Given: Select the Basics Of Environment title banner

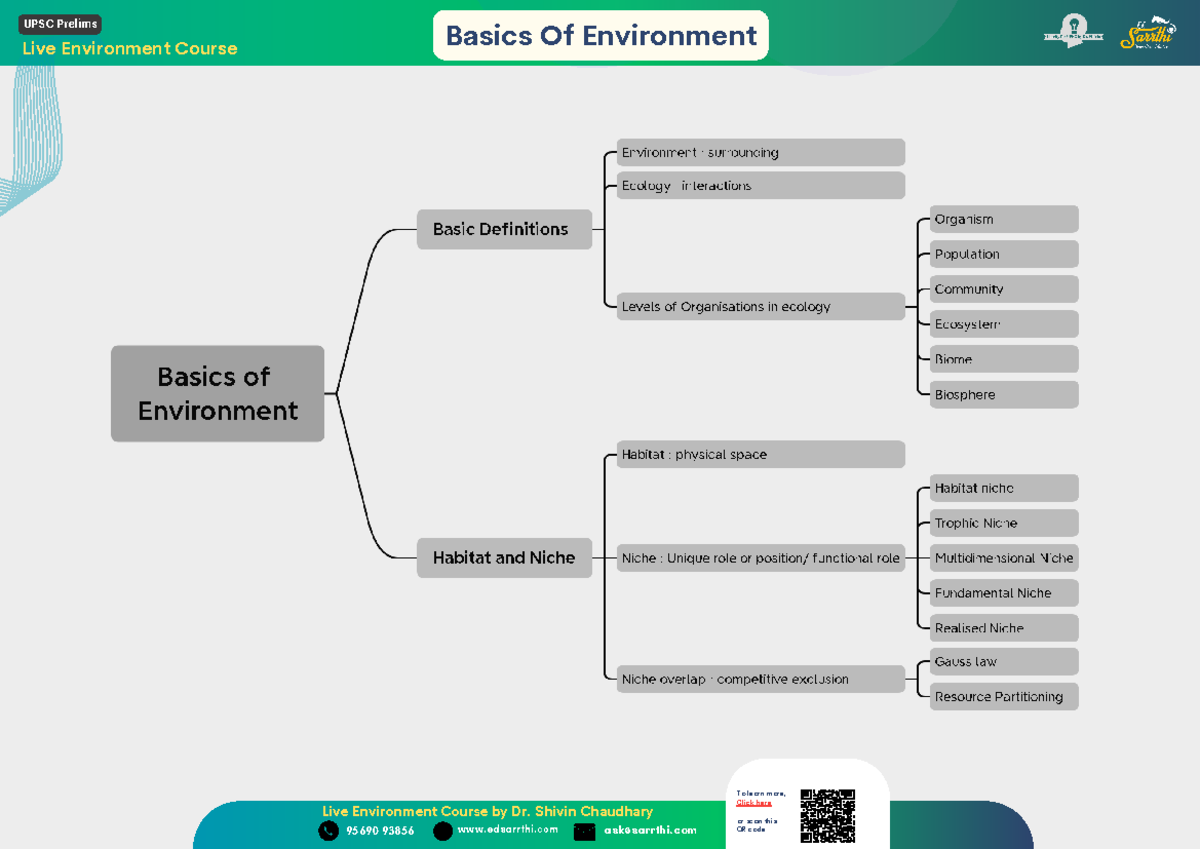Looking at the screenshot, I should pos(600,34).
